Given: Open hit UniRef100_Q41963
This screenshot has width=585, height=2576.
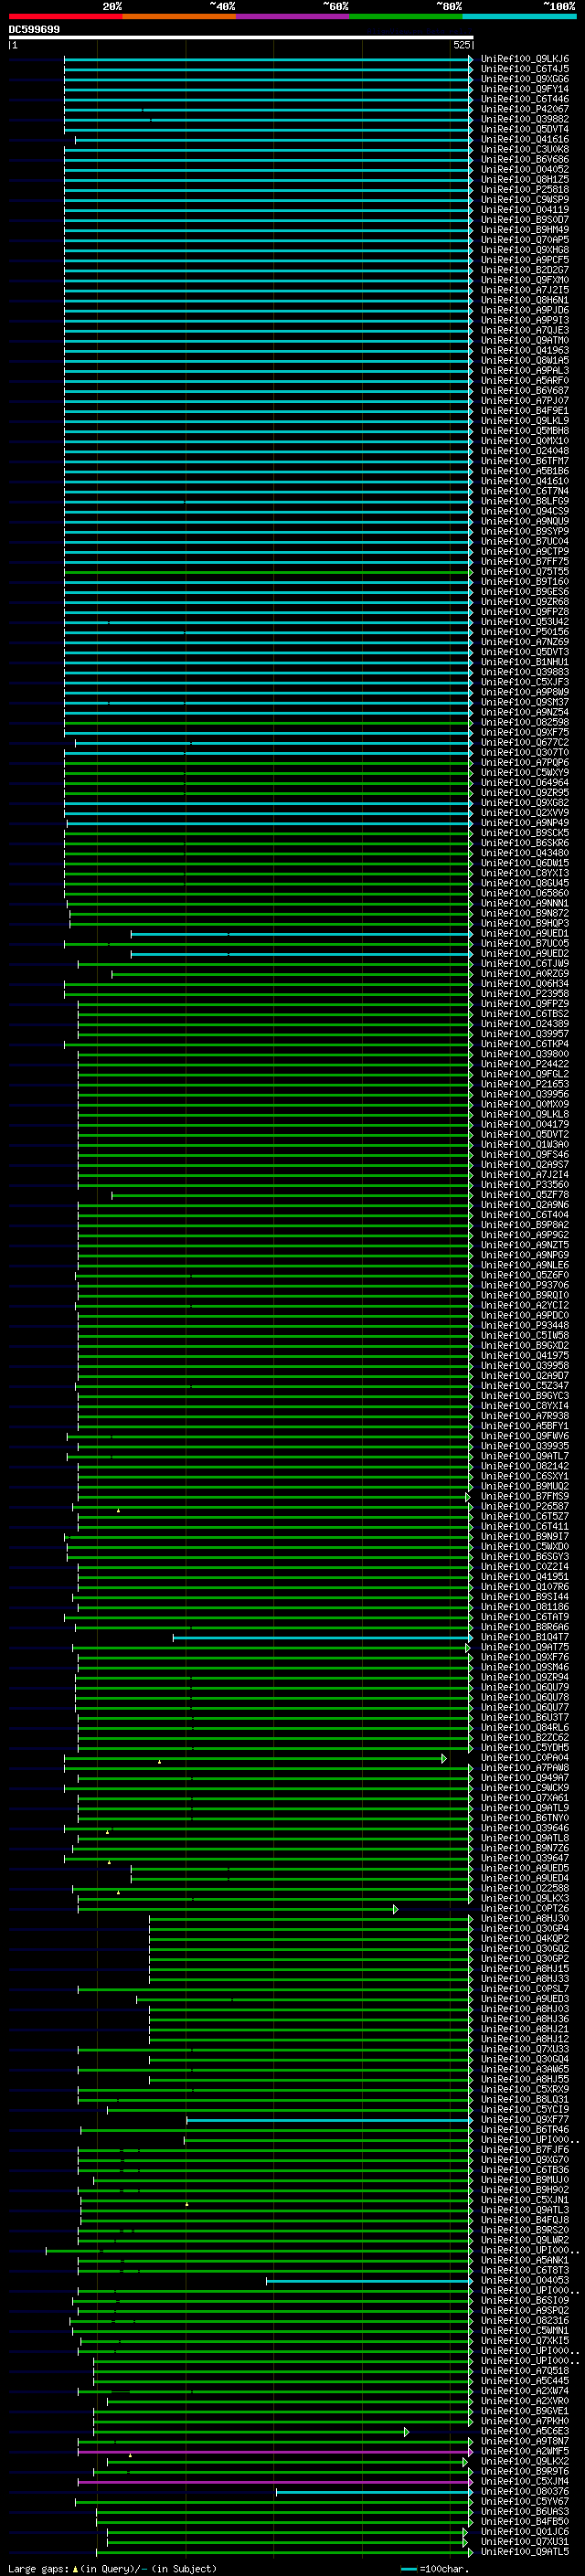Looking at the screenshot, I should 524,350.
